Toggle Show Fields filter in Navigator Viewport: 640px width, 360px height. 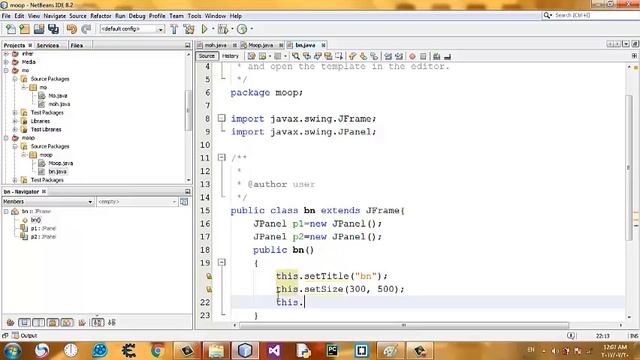[24, 322]
